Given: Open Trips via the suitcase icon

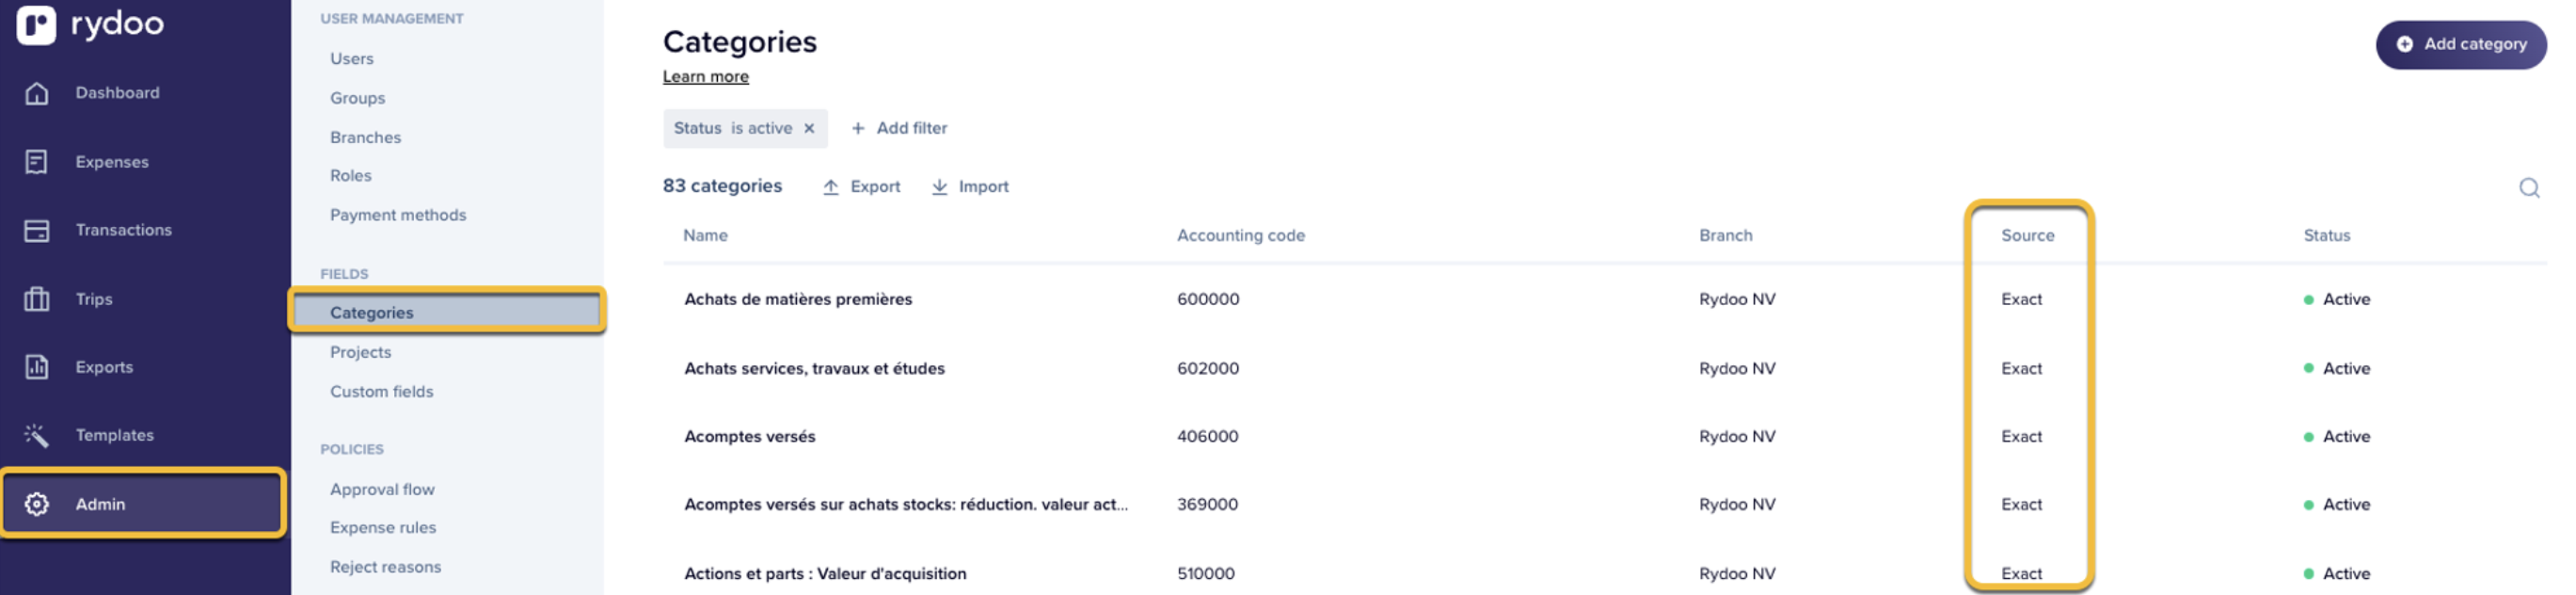Looking at the screenshot, I should point(37,299).
